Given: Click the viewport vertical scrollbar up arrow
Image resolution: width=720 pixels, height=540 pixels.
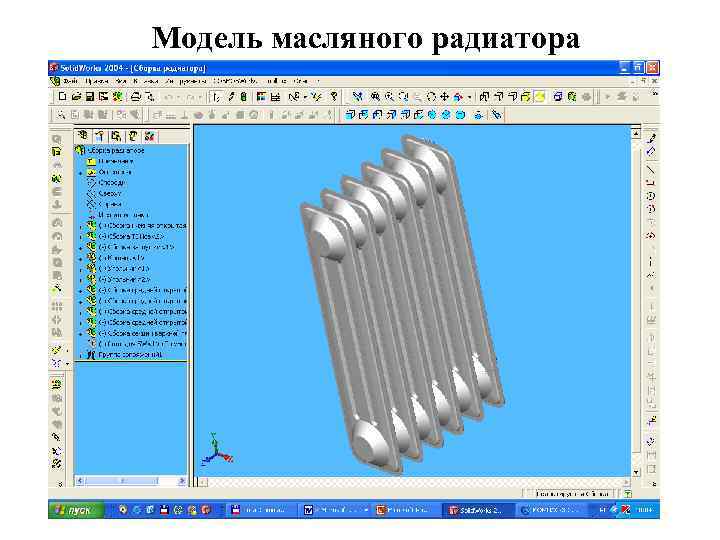Looking at the screenshot, I should (636, 134).
